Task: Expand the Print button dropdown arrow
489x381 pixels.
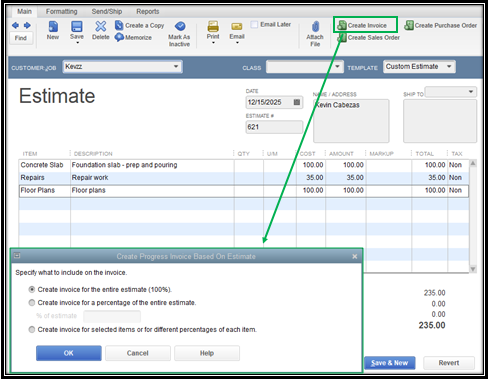Action: pyautogui.click(x=213, y=43)
